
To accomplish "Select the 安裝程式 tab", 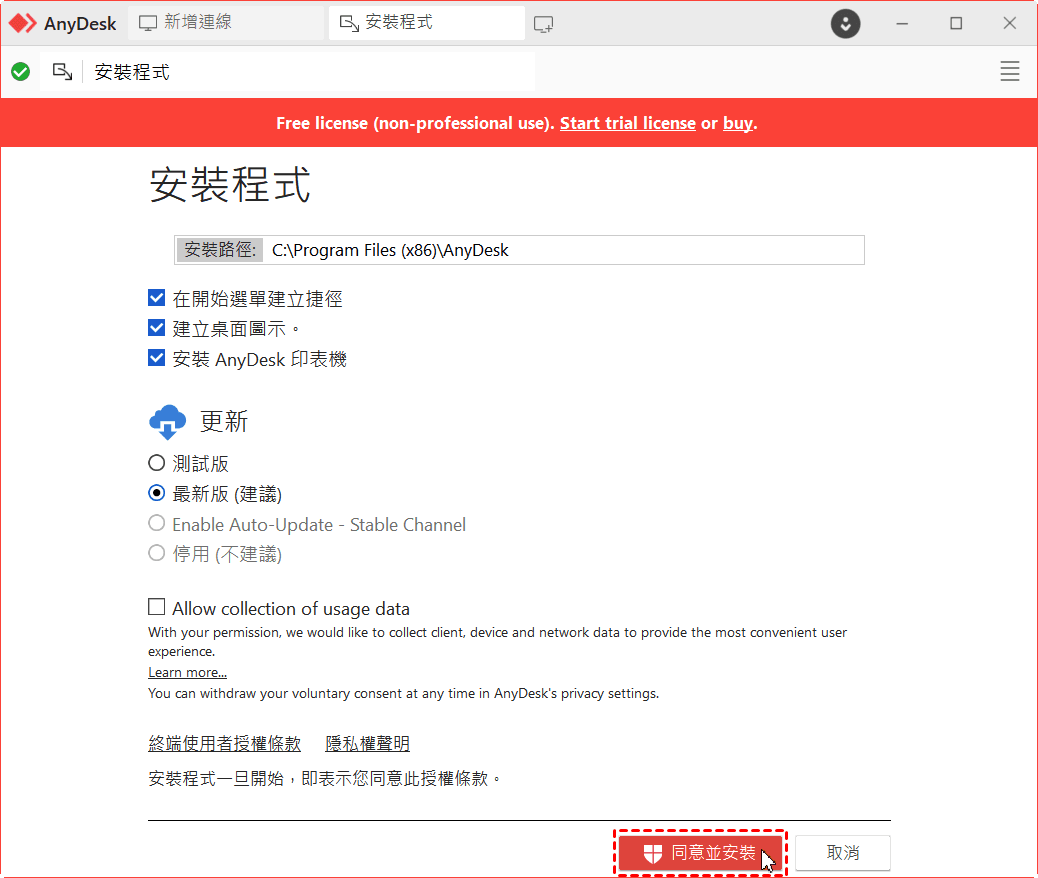I will [426, 23].
